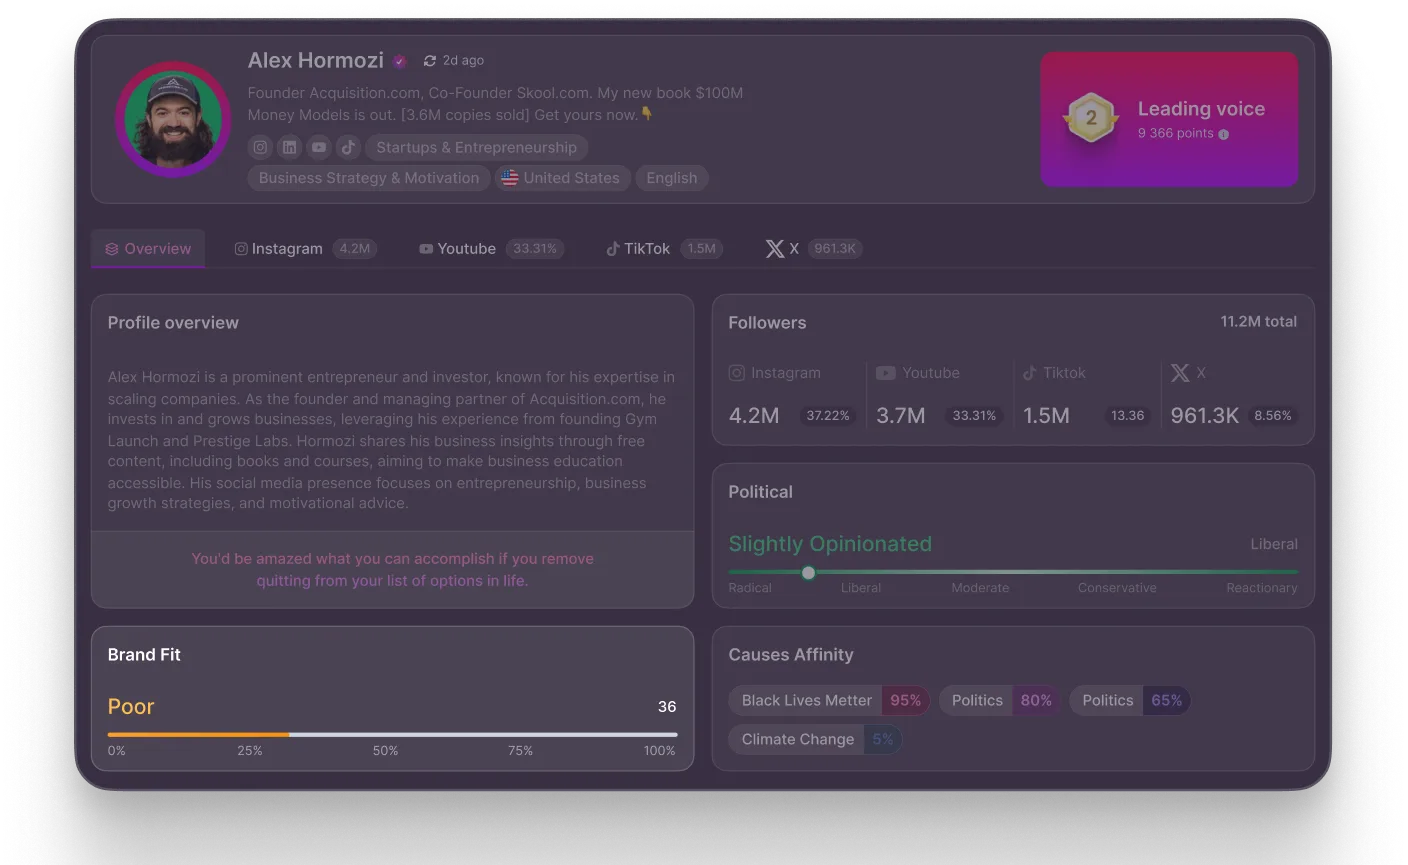
Task: Click the brand fit score 36
Action: point(667,707)
